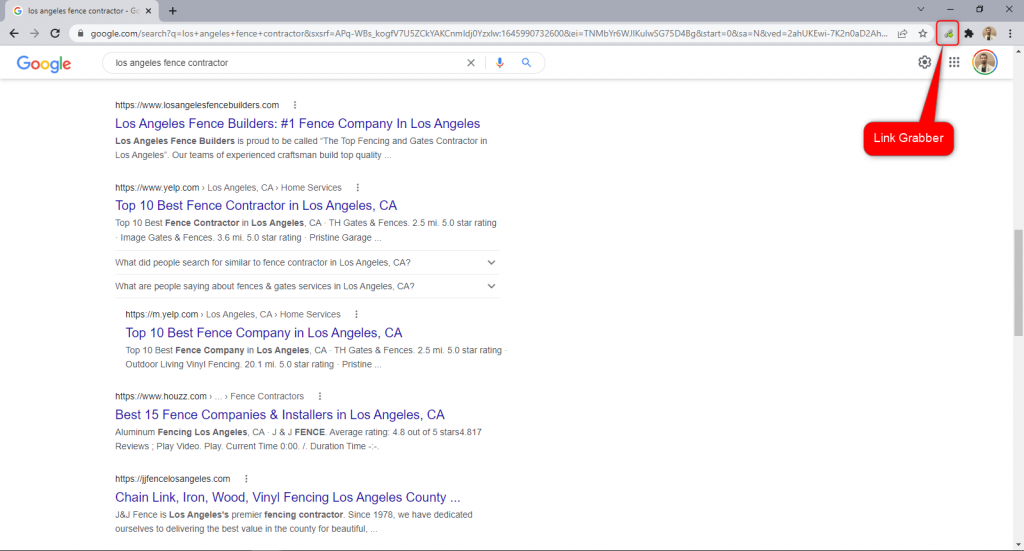Select the los angeles fence contractor tab
This screenshot has height=551, width=1024.
click(x=80, y=10)
